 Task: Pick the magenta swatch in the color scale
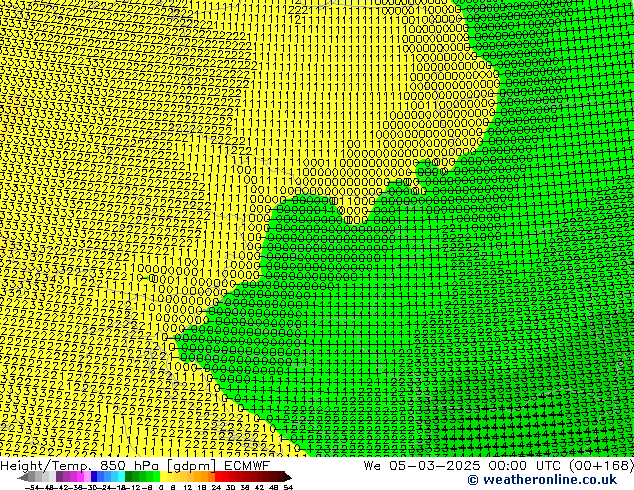80,476
